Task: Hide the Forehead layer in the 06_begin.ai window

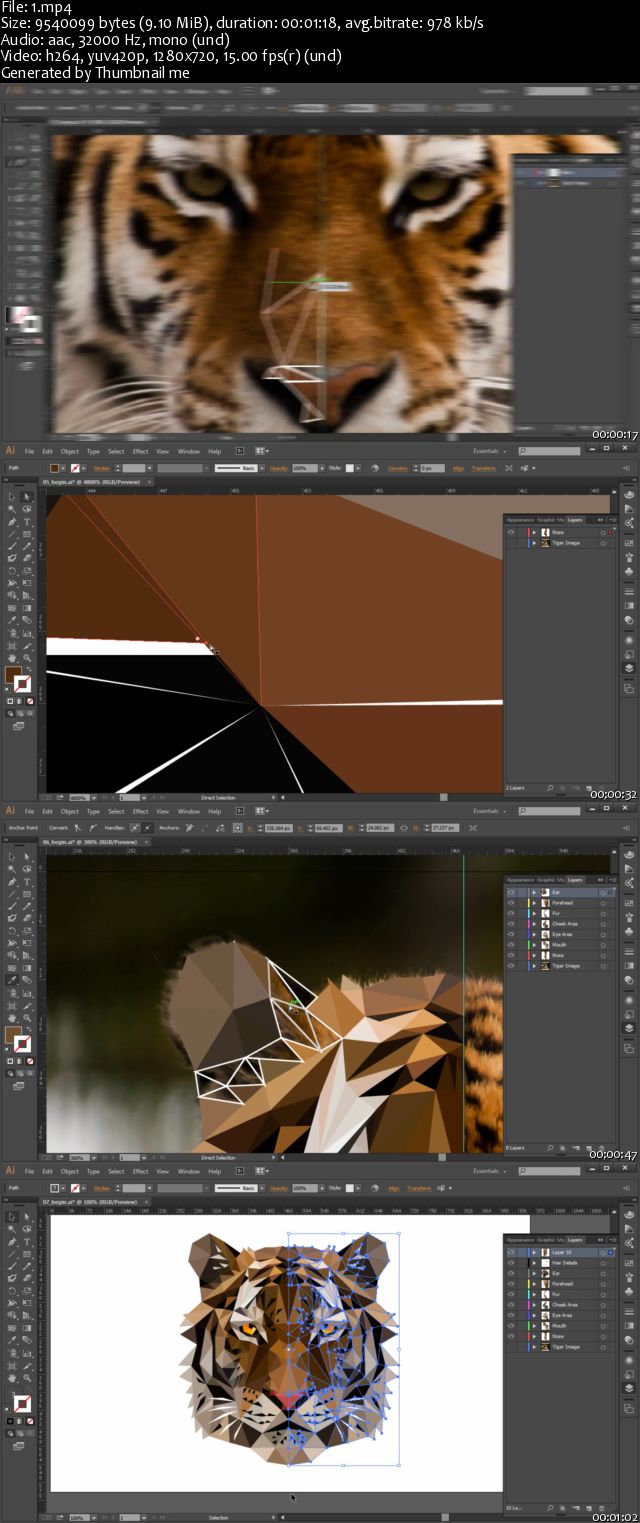Action: pyautogui.click(x=511, y=903)
